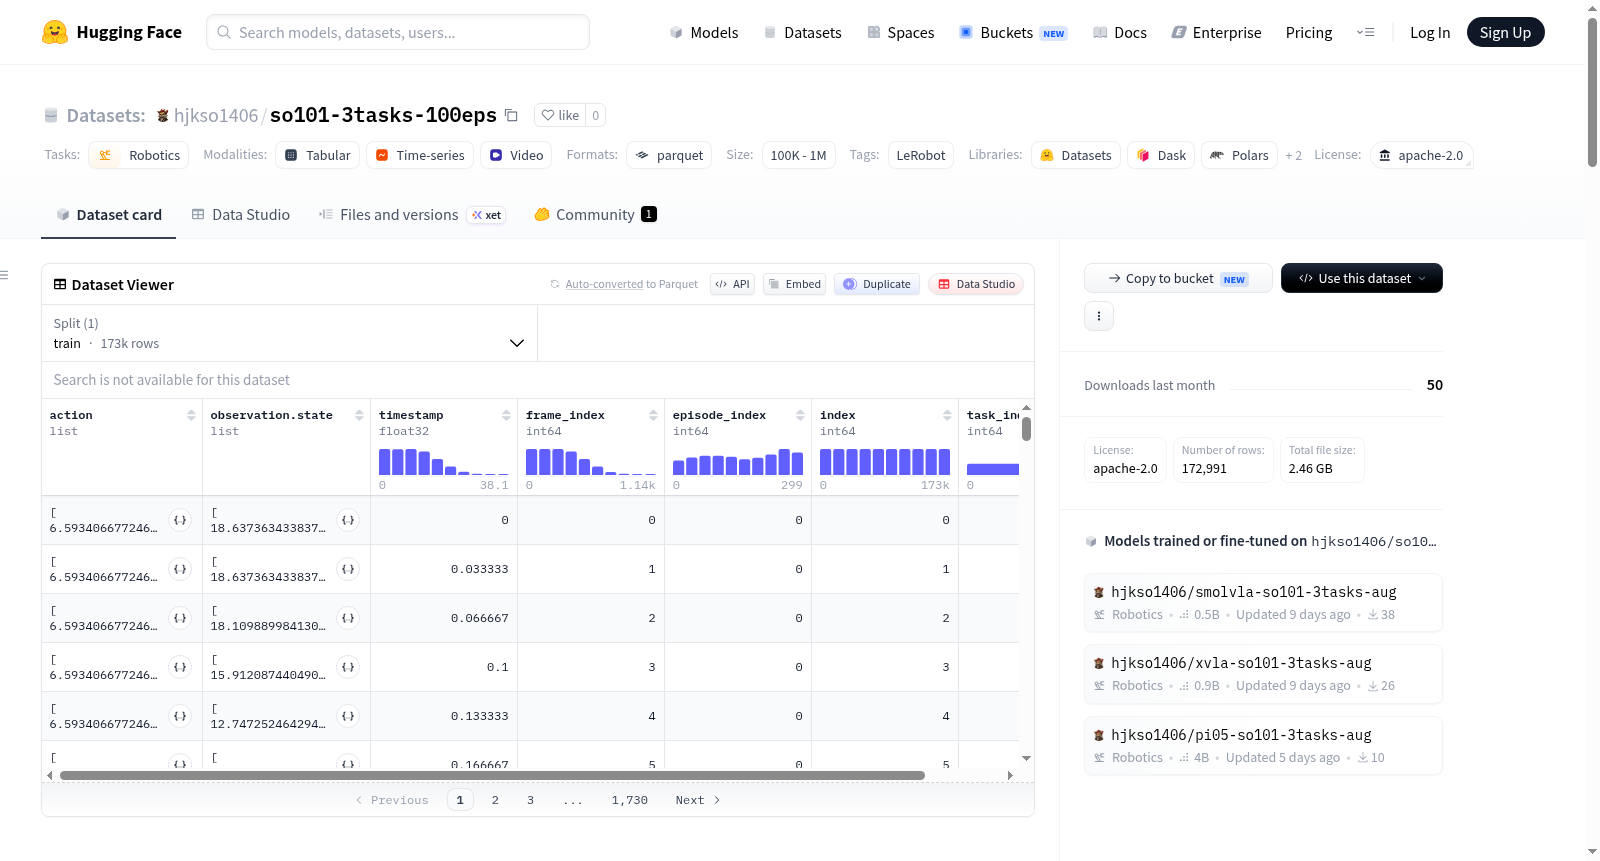Go to page 2 of the table
The image size is (1600, 861).
(495, 800)
